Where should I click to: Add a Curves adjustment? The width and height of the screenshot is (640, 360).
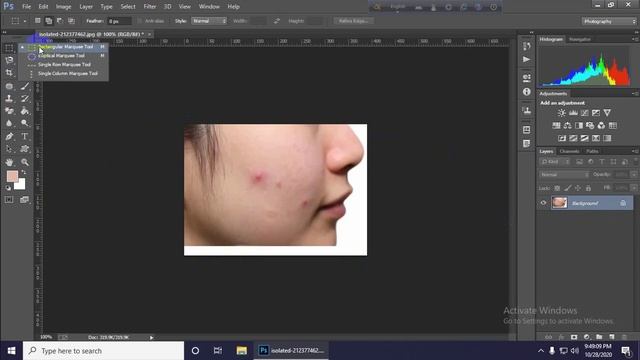[584, 113]
